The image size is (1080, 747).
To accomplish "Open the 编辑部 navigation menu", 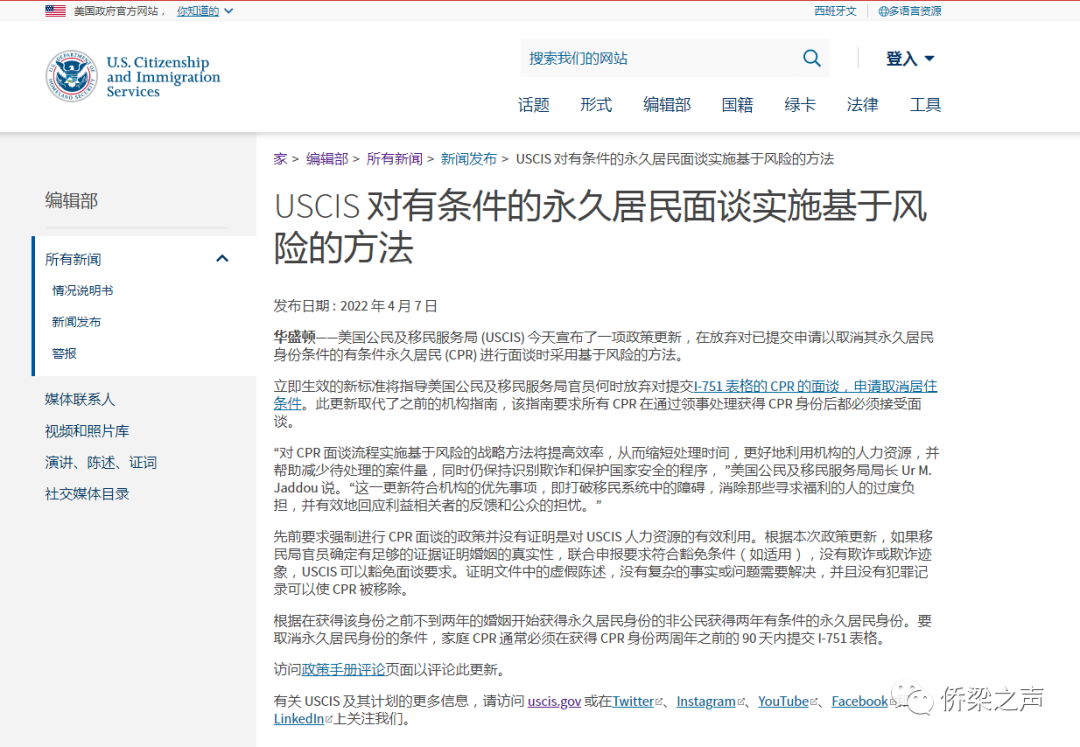I will (x=667, y=105).
